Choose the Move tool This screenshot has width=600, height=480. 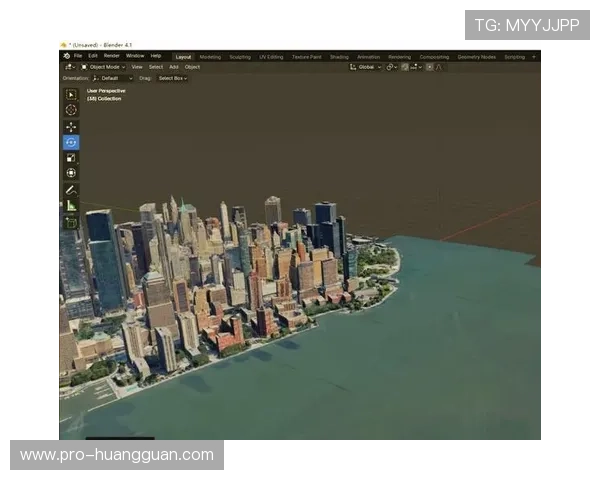[x=71, y=127]
